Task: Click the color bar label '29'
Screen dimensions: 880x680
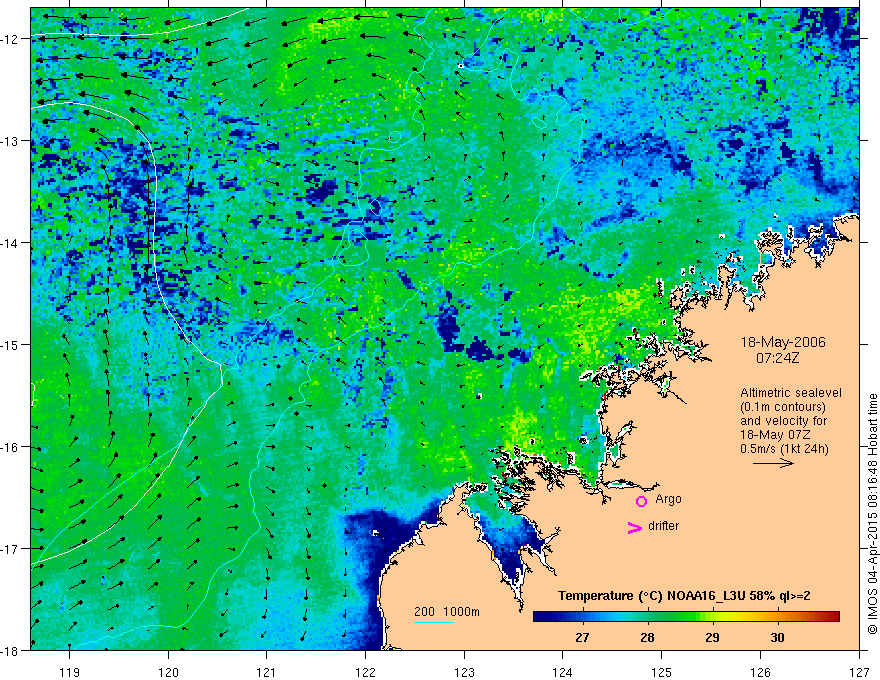Action: pos(712,637)
